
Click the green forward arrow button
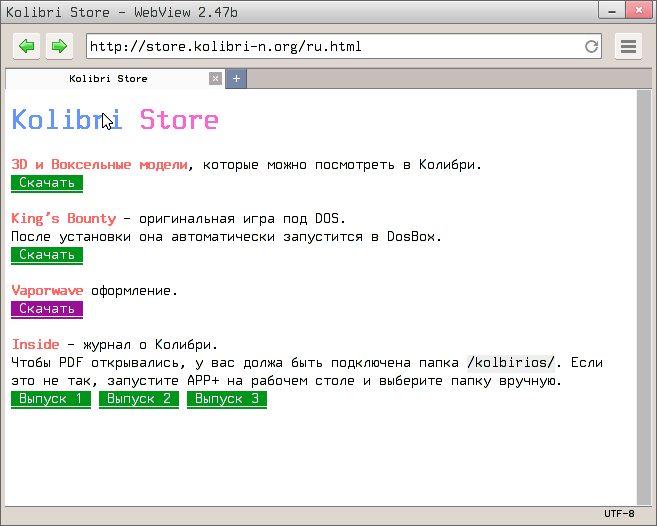coord(59,46)
